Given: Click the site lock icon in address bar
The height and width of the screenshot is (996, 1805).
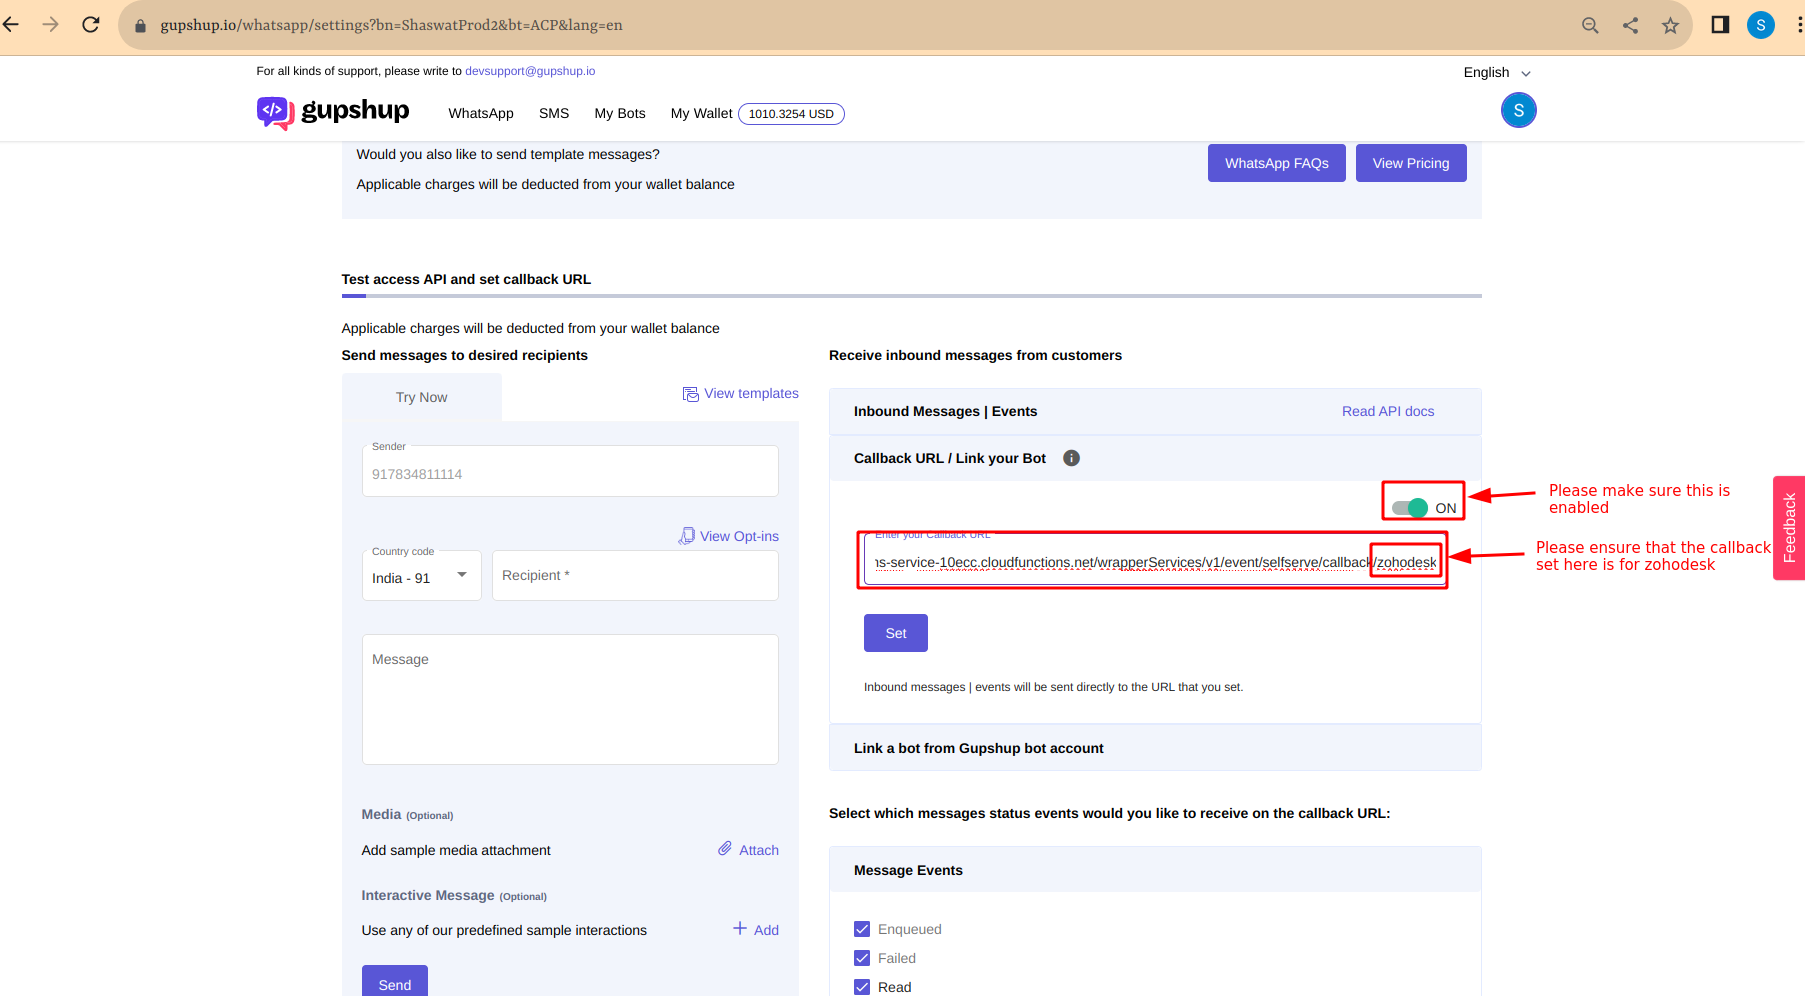Looking at the screenshot, I should 140,26.
